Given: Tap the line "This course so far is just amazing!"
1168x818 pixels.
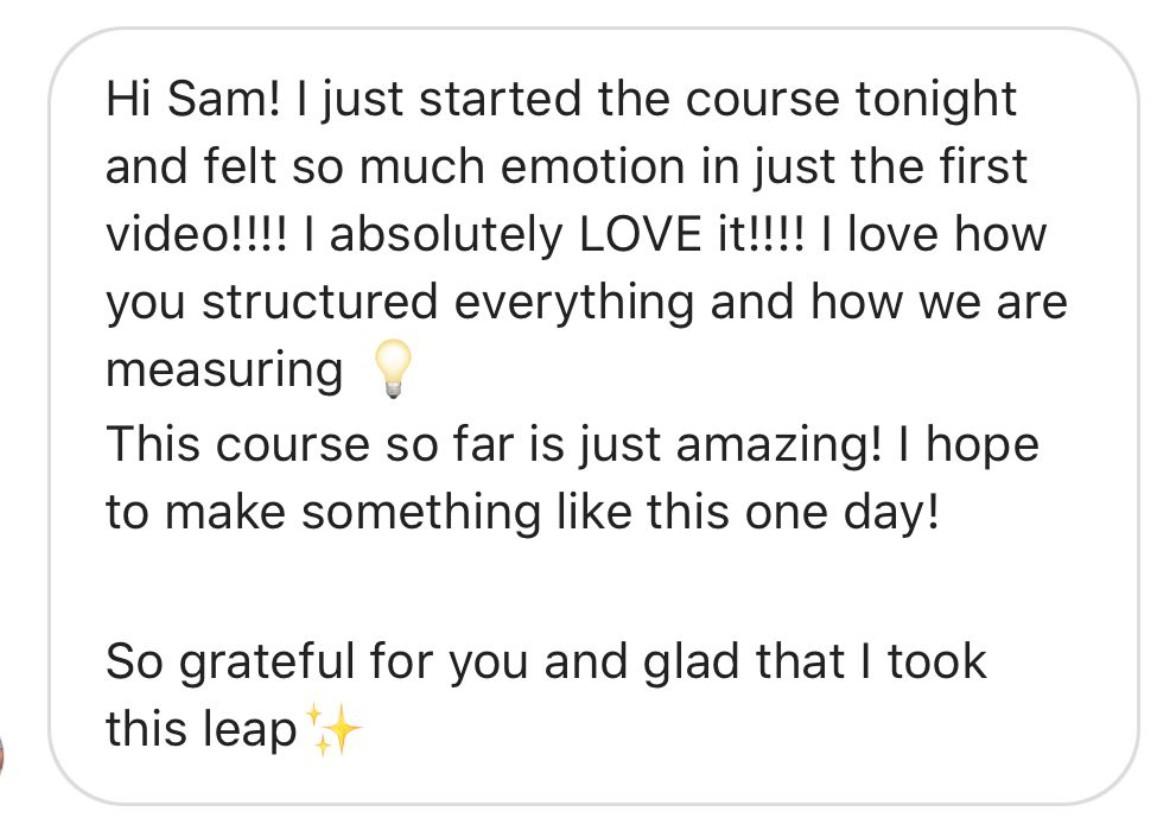Looking at the screenshot, I should point(493,445).
